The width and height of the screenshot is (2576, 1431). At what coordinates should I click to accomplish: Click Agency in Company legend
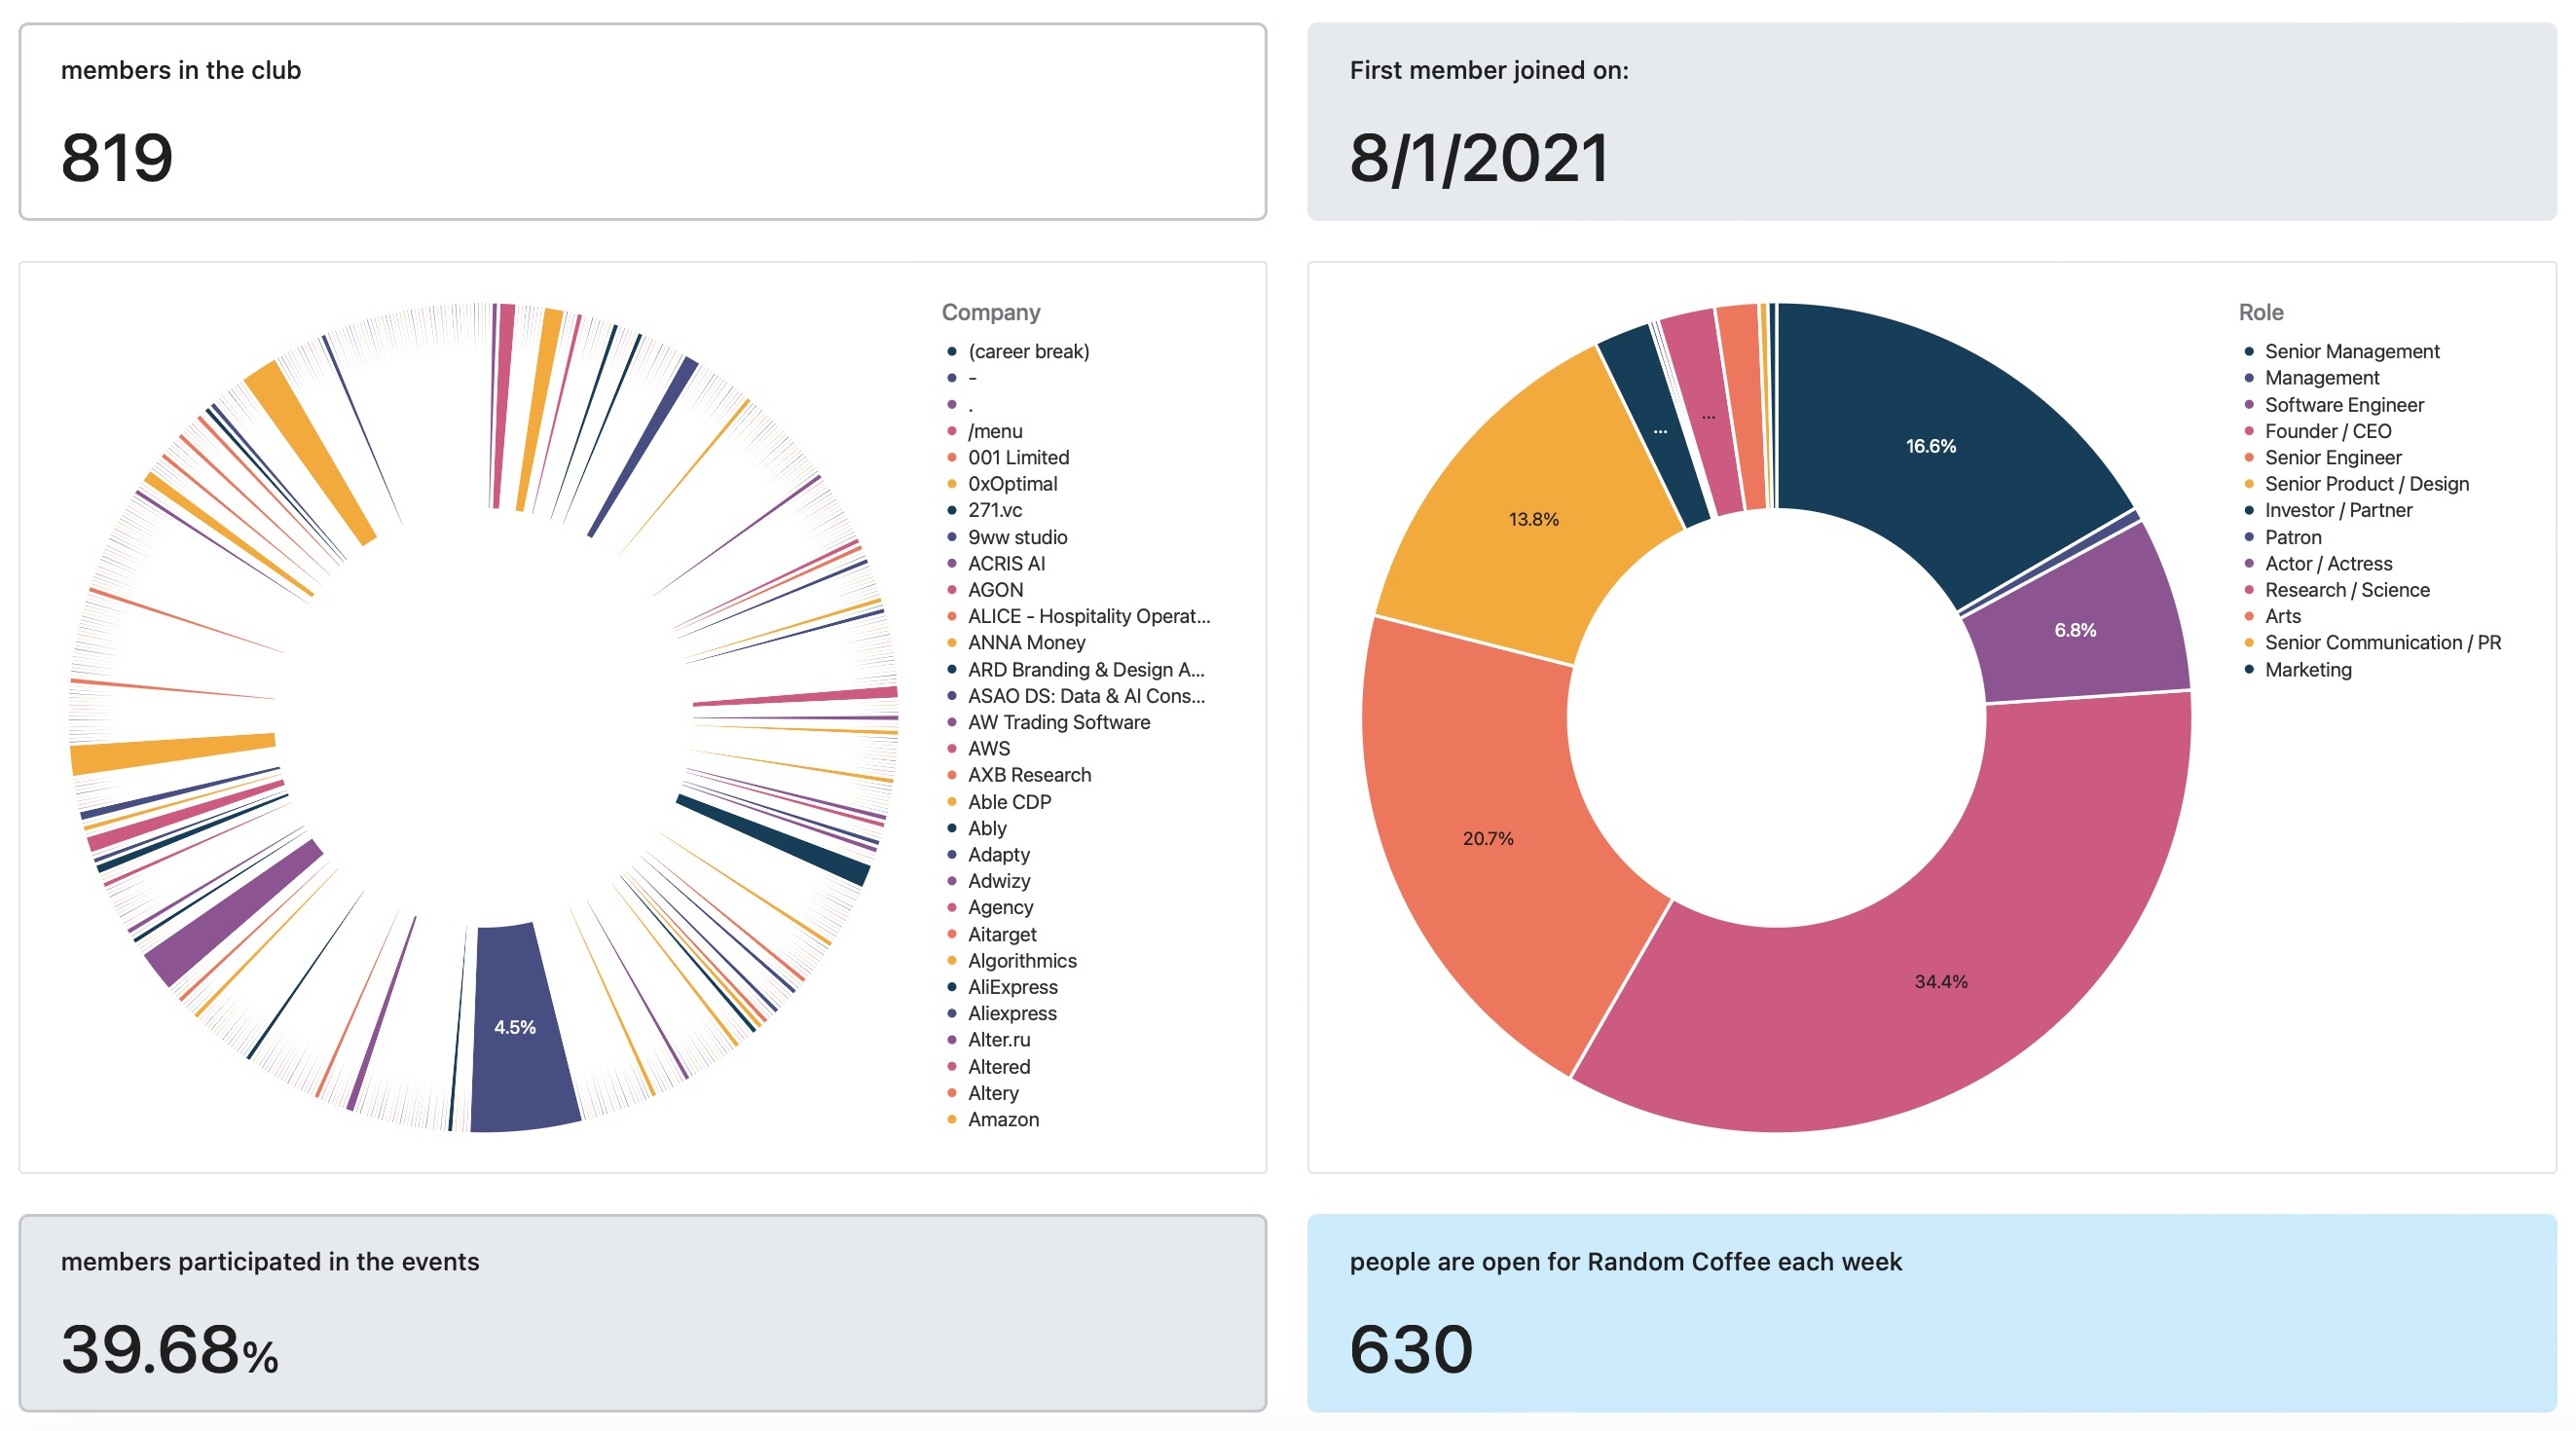[x=989, y=907]
